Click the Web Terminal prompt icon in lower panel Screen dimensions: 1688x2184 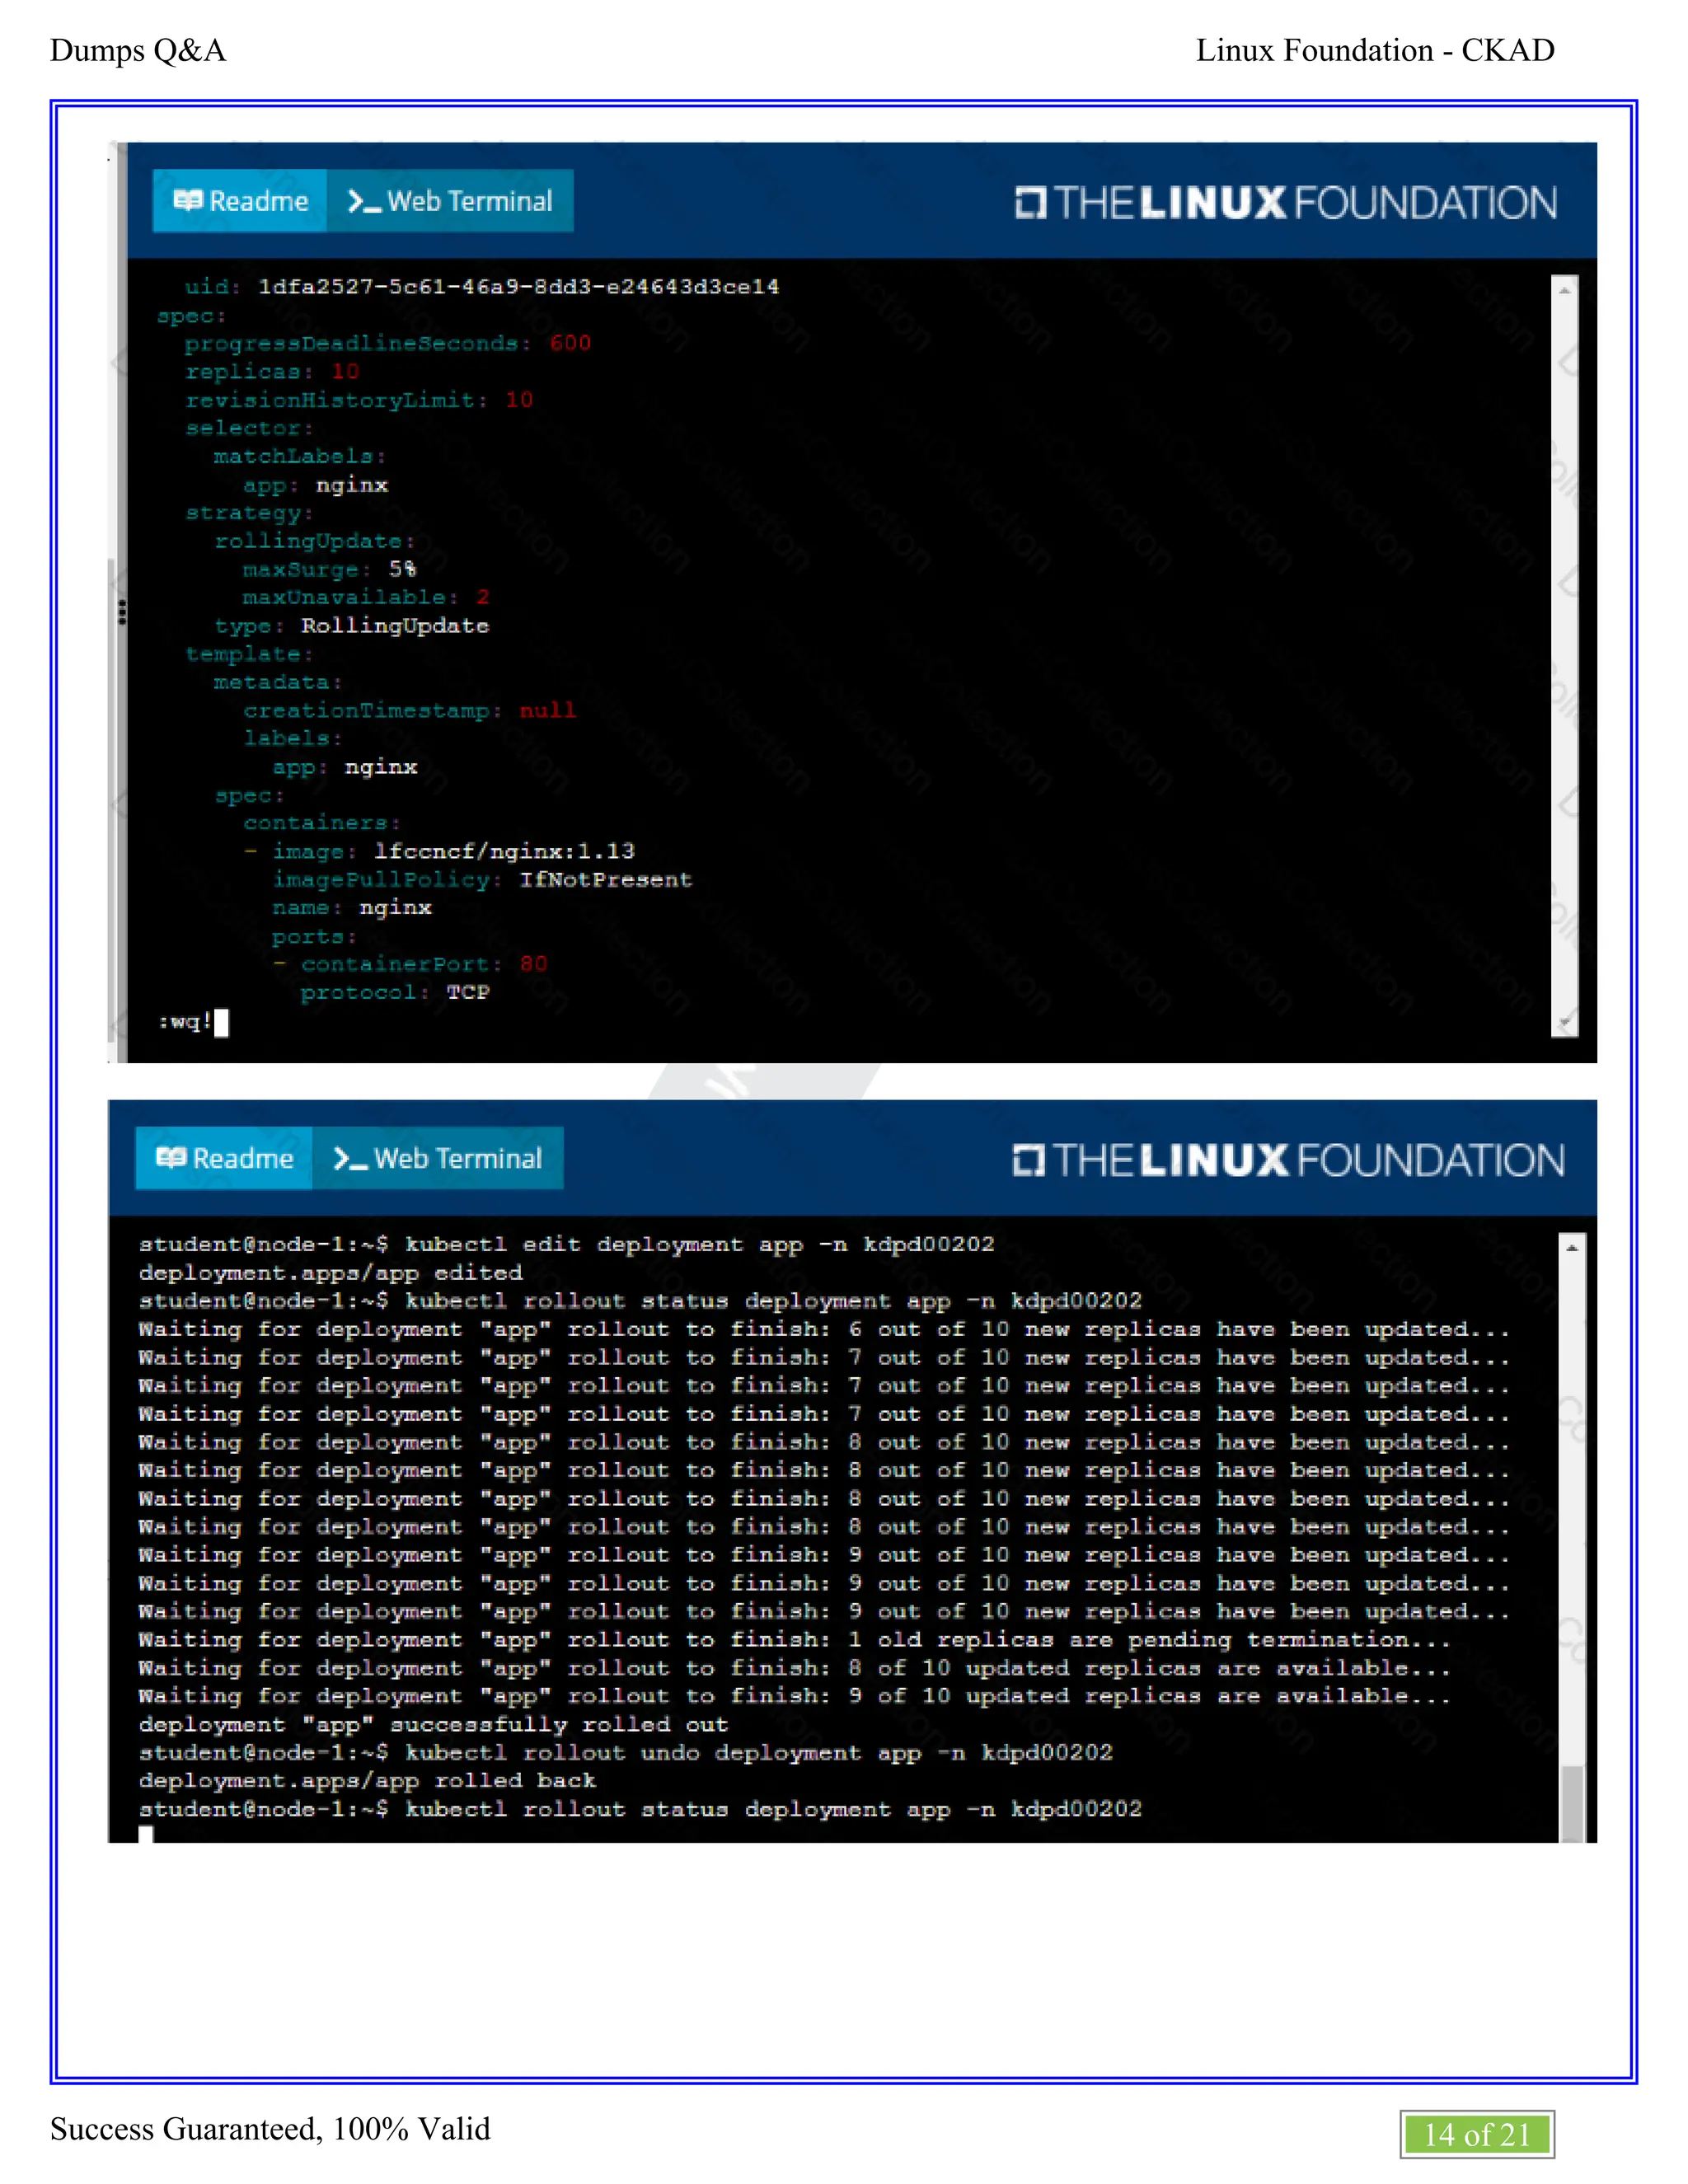coord(350,1159)
